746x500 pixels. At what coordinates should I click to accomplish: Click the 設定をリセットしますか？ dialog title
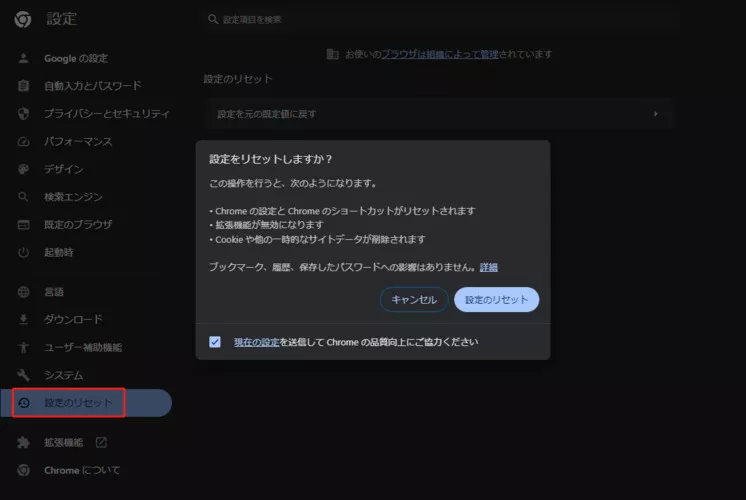tap(271, 159)
